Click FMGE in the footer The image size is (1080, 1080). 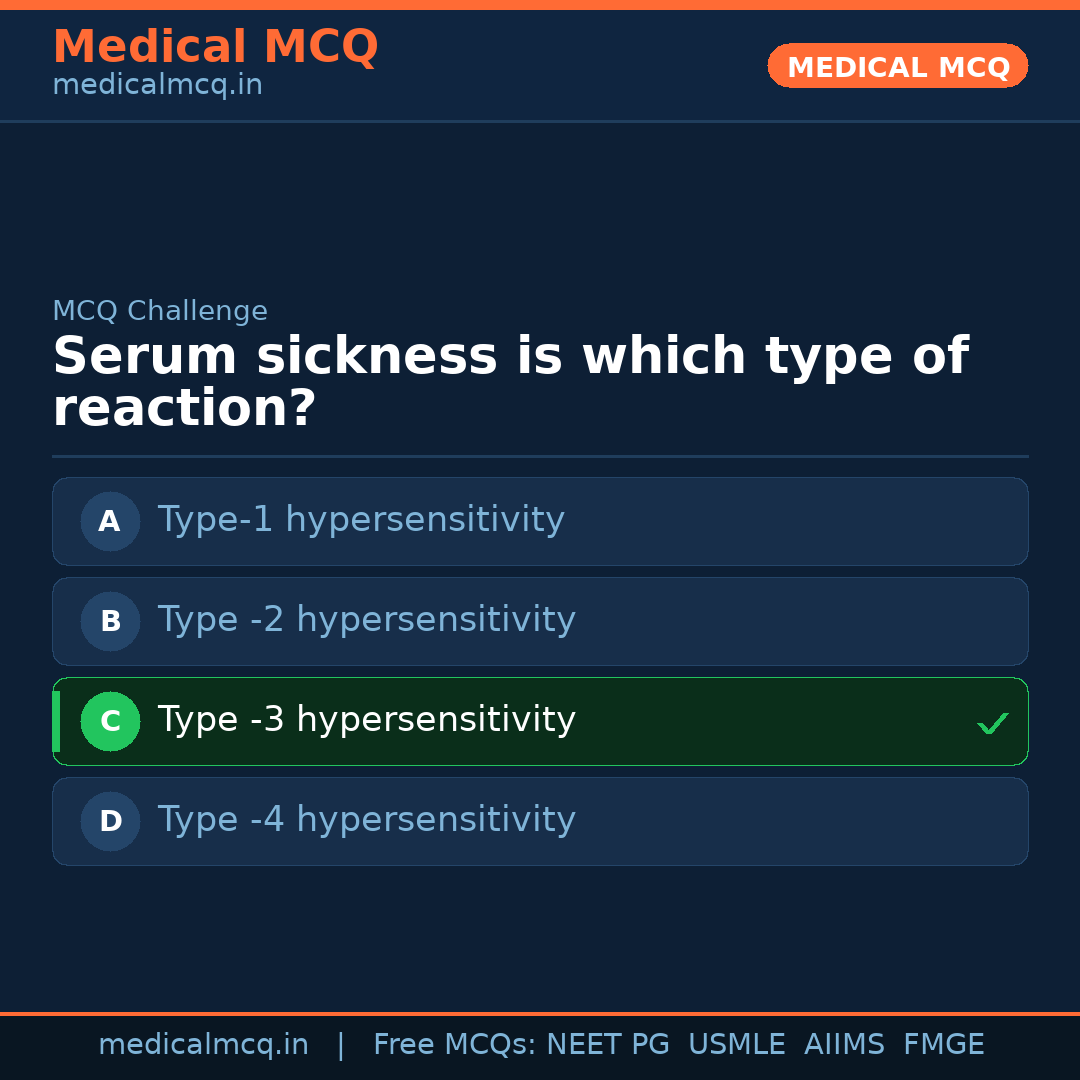click(x=943, y=1045)
